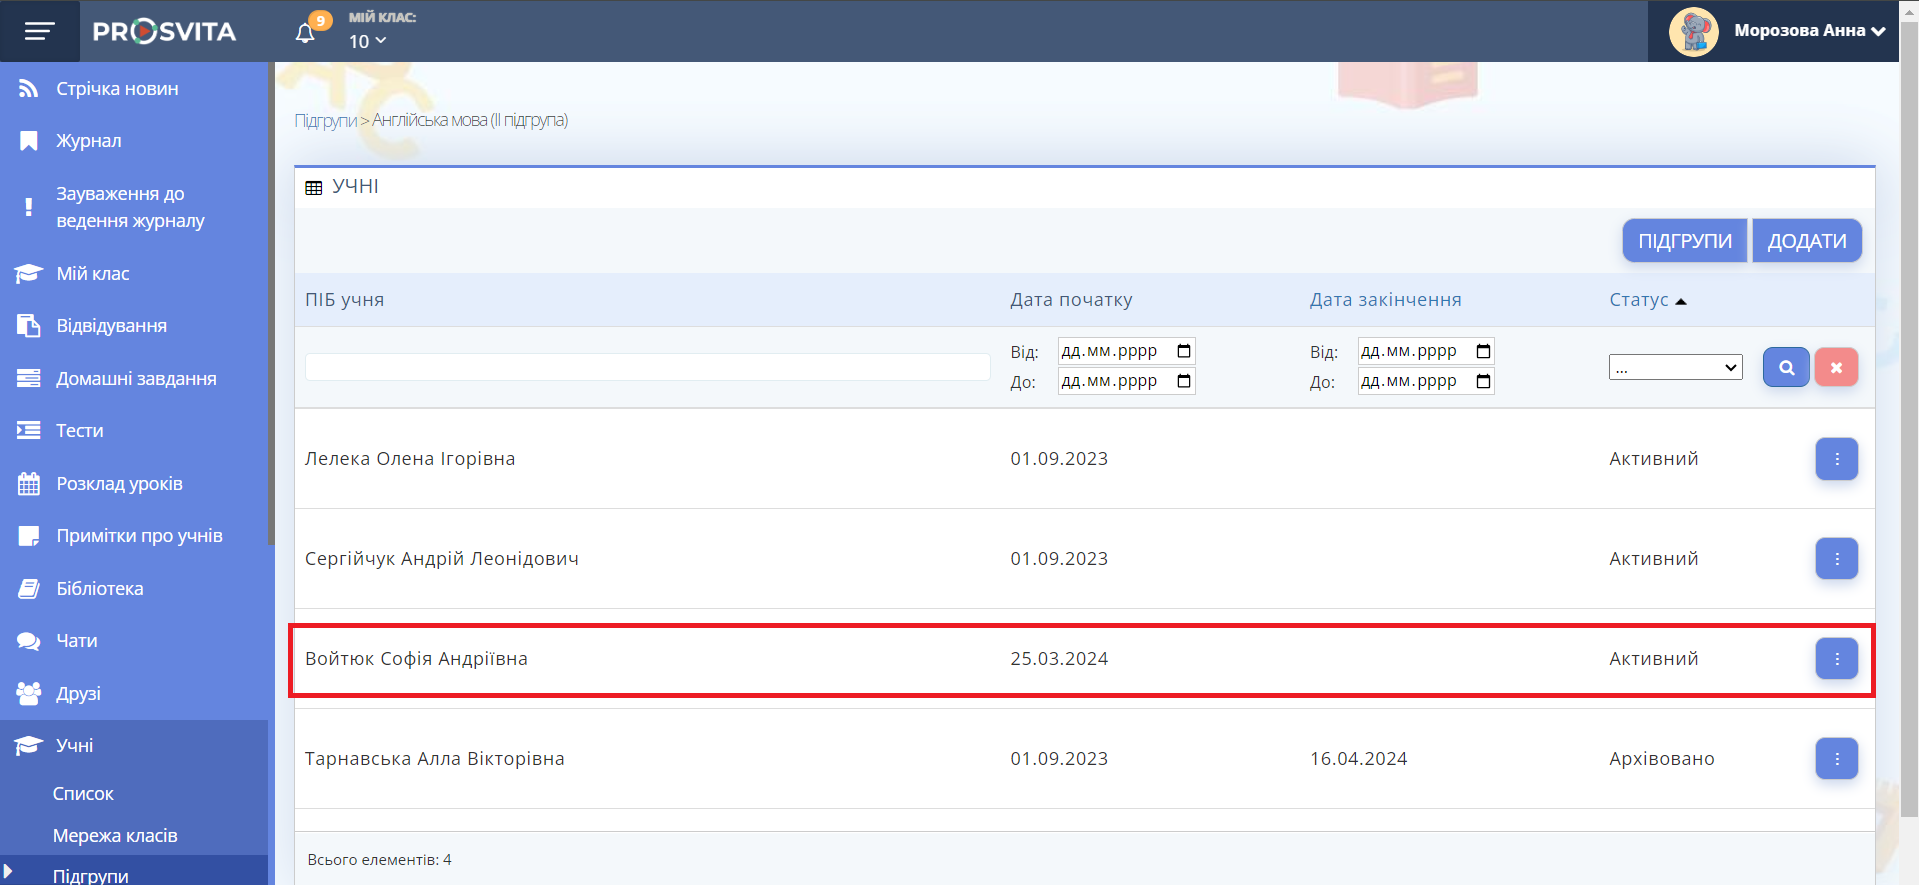Screen dimensions: 1919x885
Task: Click the student name filter input field
Action: click(x=647, y=367)
